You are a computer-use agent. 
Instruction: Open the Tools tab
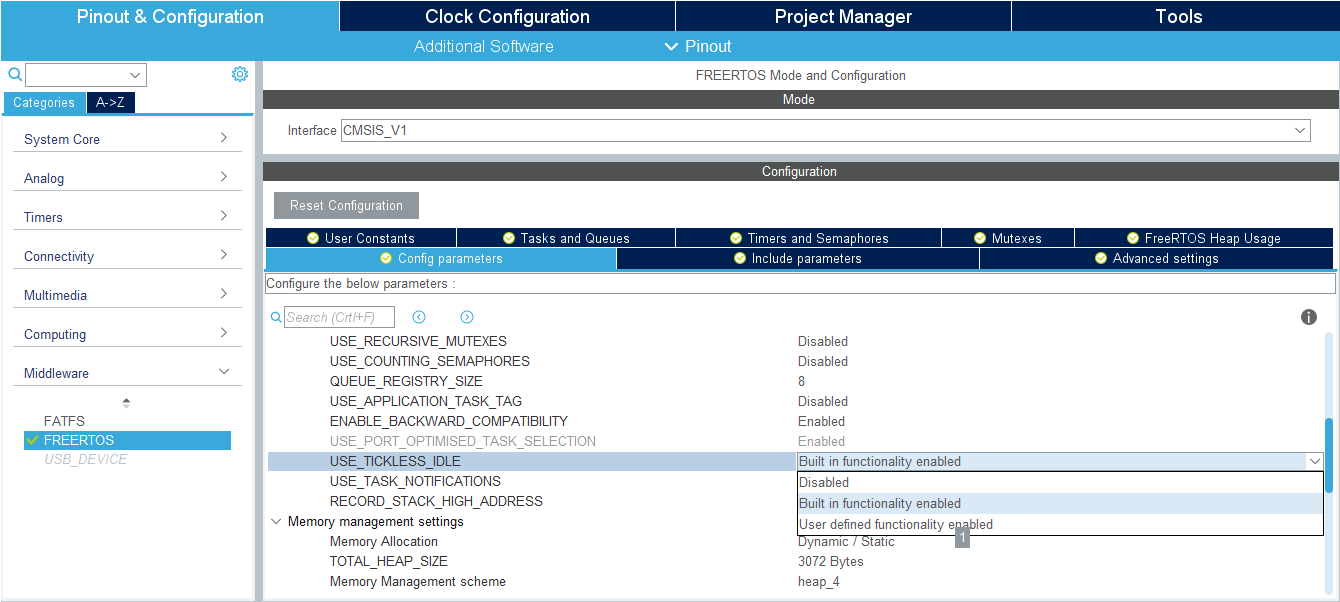[1178, 16]
